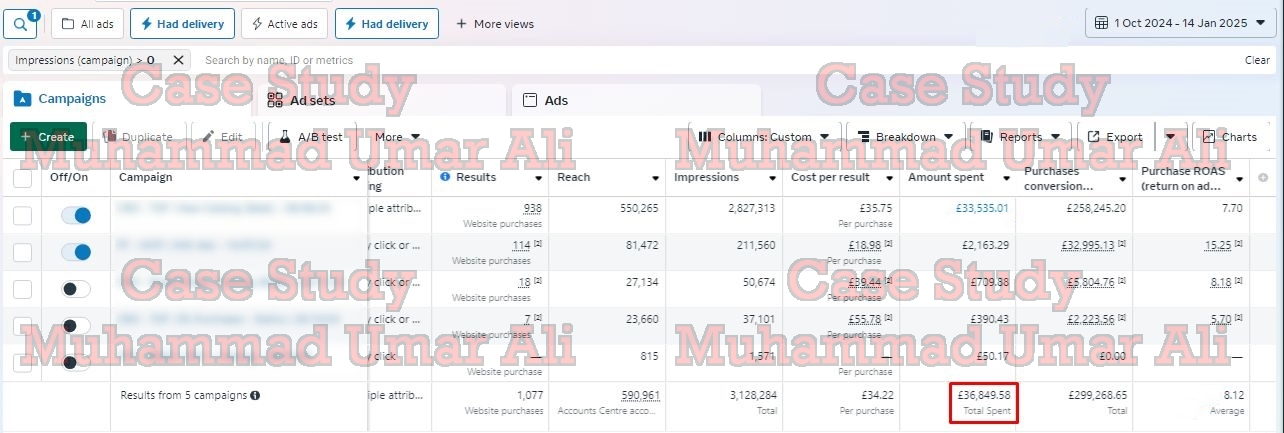The height and width of the screenshot is (433, 1284).
Task: Add a column with plus icon
Action: point(1264,178)
